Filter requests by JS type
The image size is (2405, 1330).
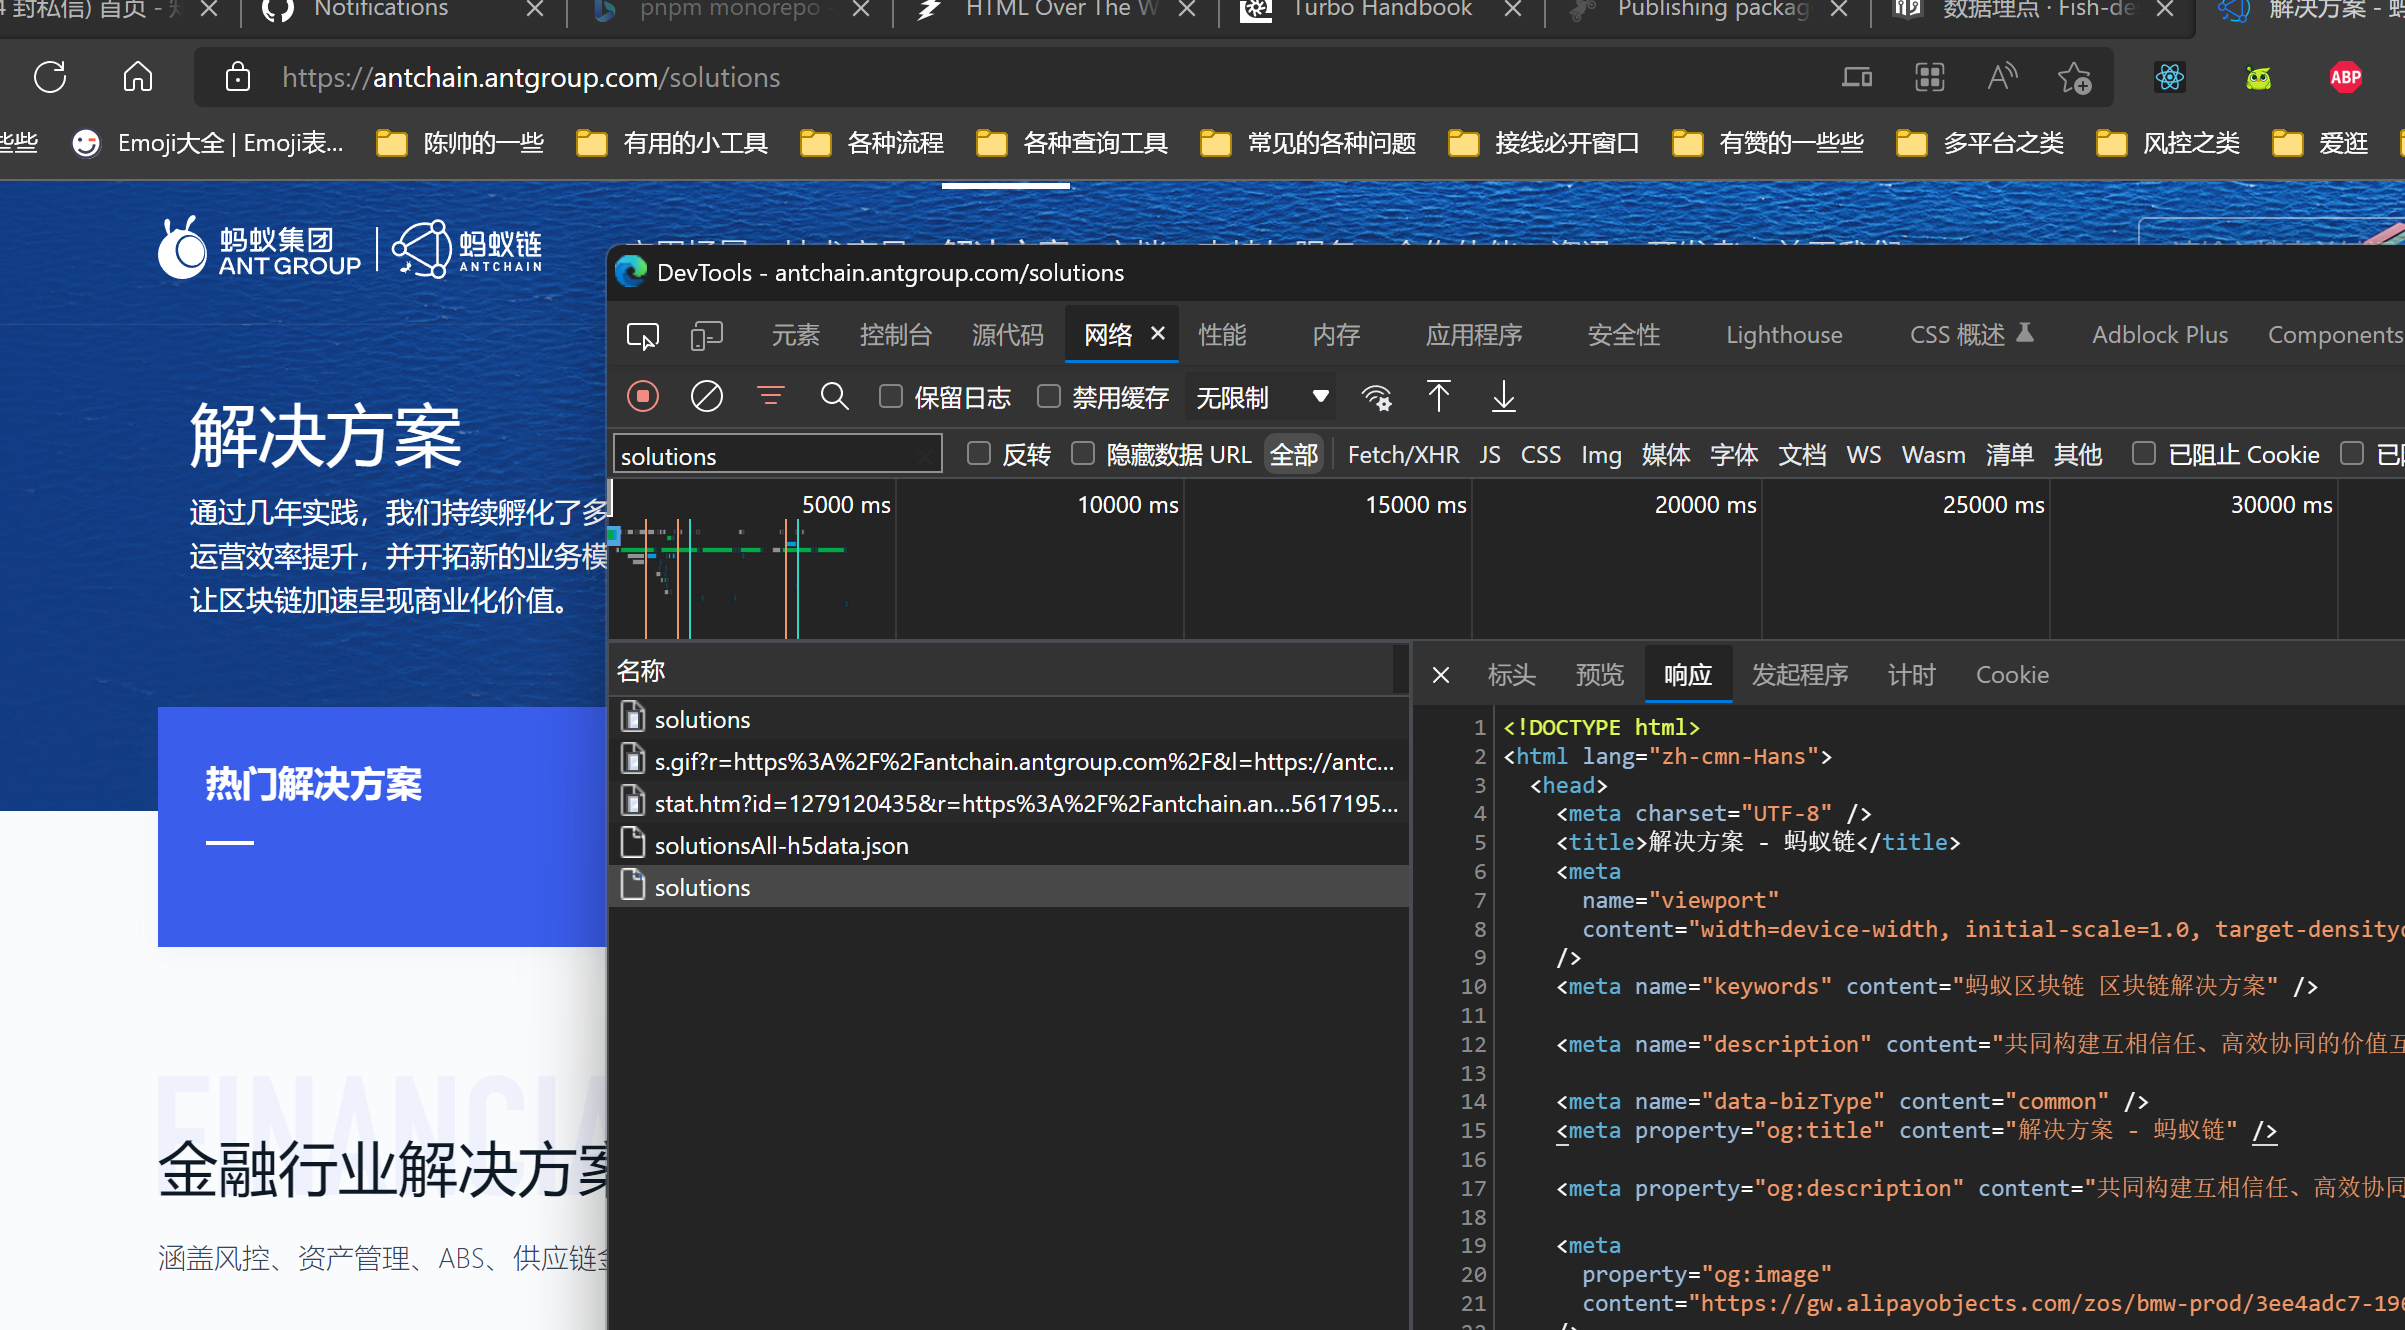[x=1490, y=455]
